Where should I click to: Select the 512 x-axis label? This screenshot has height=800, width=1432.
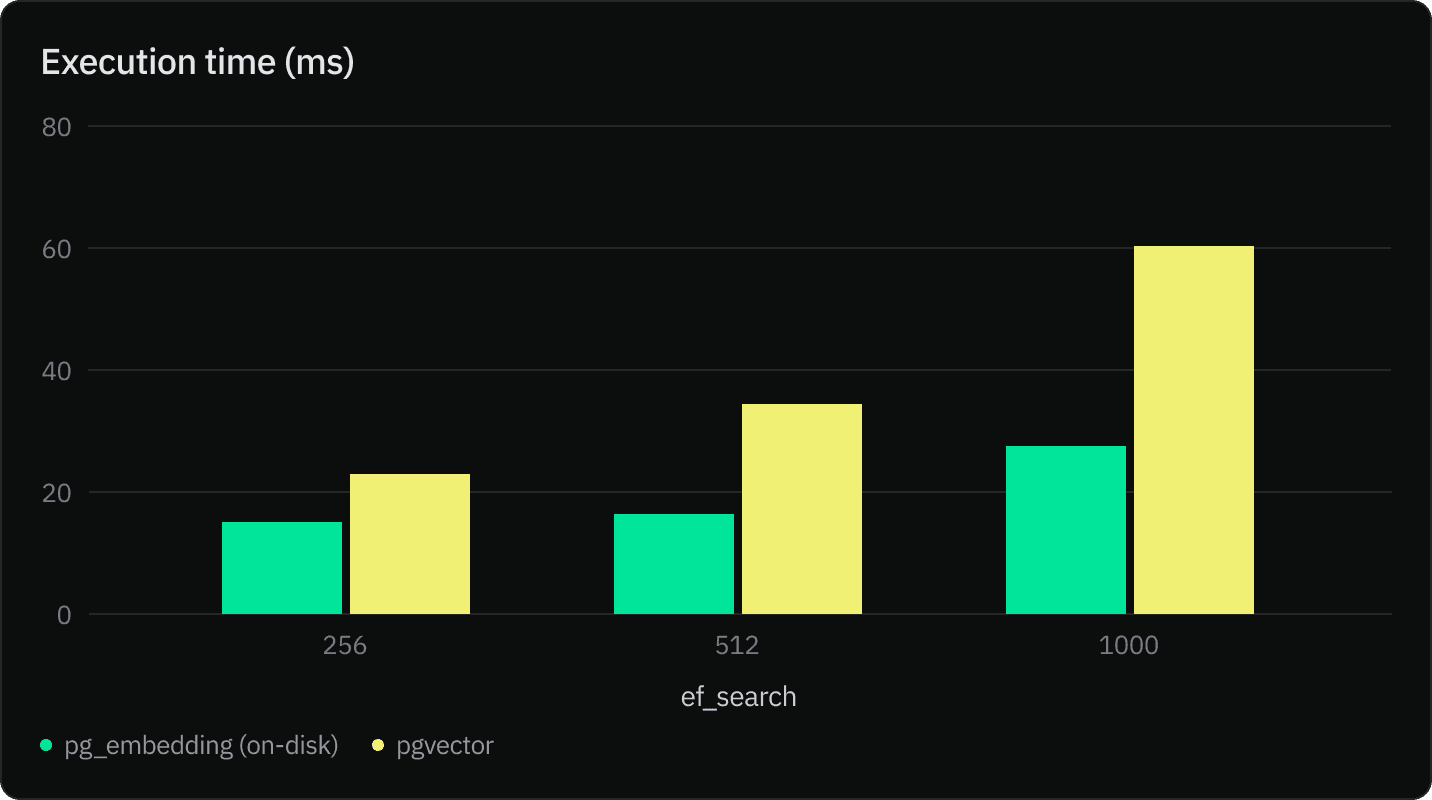coord(737,645)
